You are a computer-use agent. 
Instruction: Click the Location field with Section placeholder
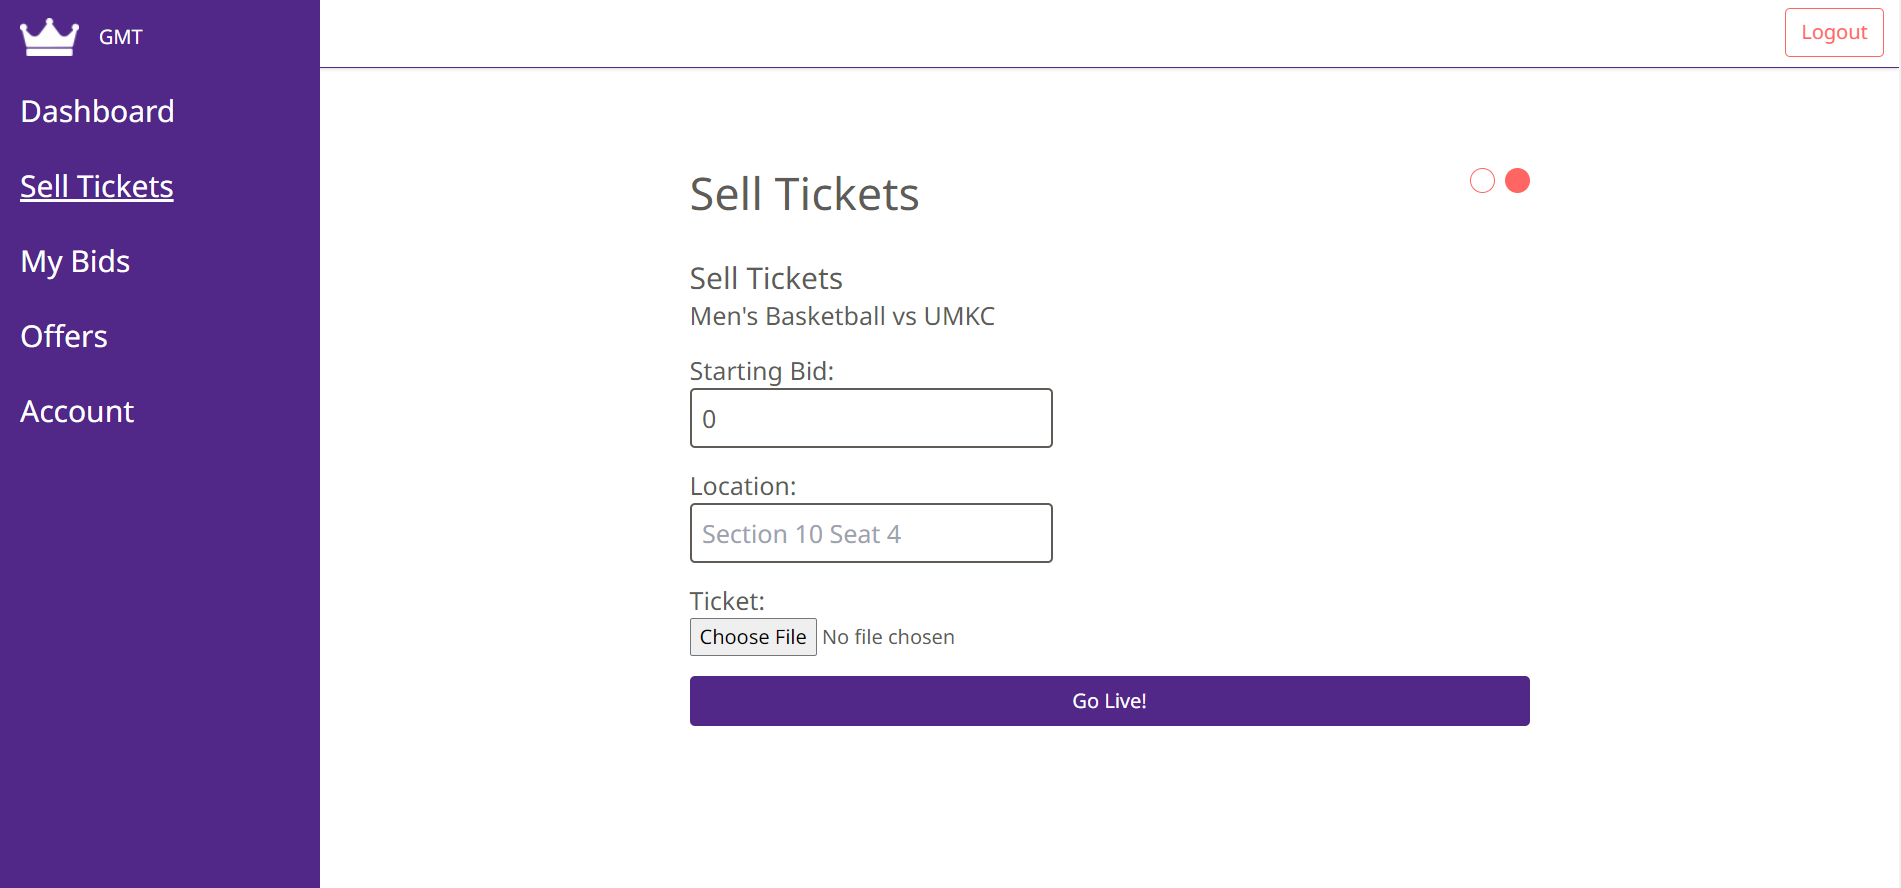tap(870, 533)
